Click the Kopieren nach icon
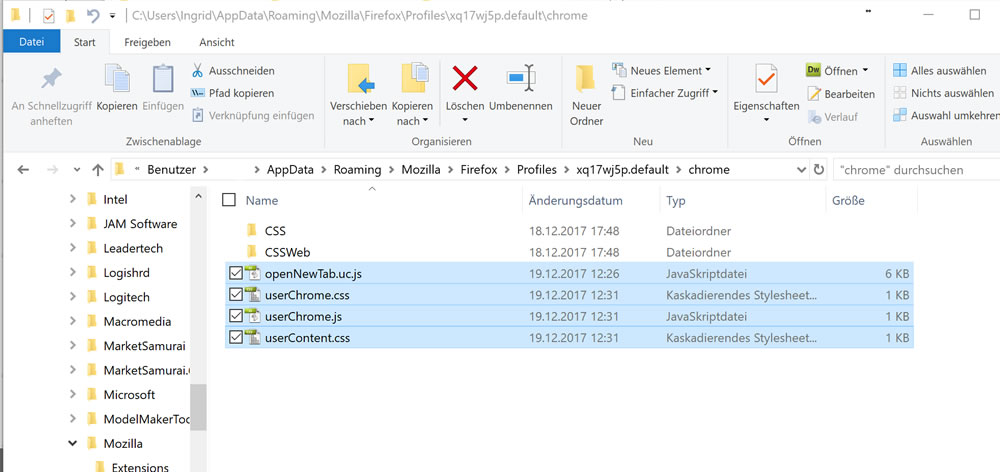1000x472 pixels. 415,78
